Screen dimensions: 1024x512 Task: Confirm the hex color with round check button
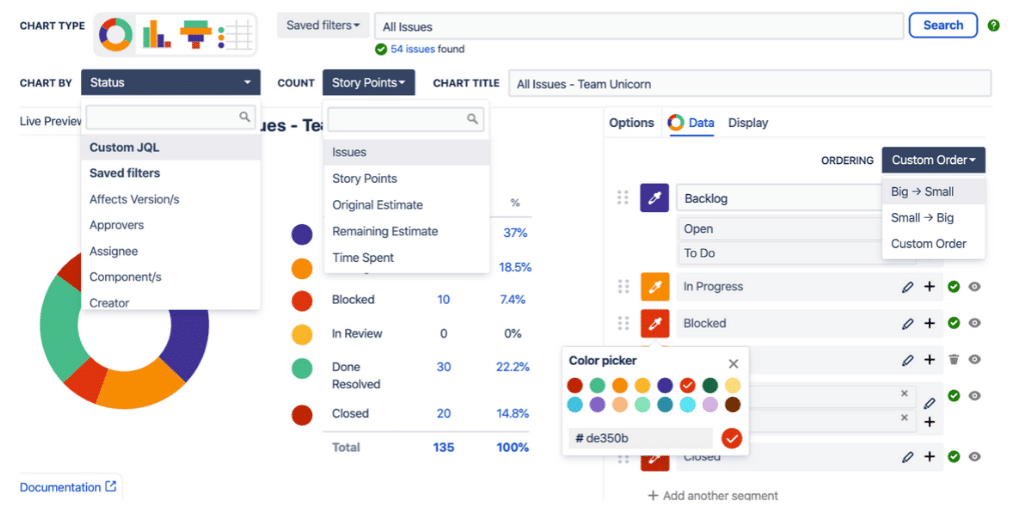[x=732, y=438]
